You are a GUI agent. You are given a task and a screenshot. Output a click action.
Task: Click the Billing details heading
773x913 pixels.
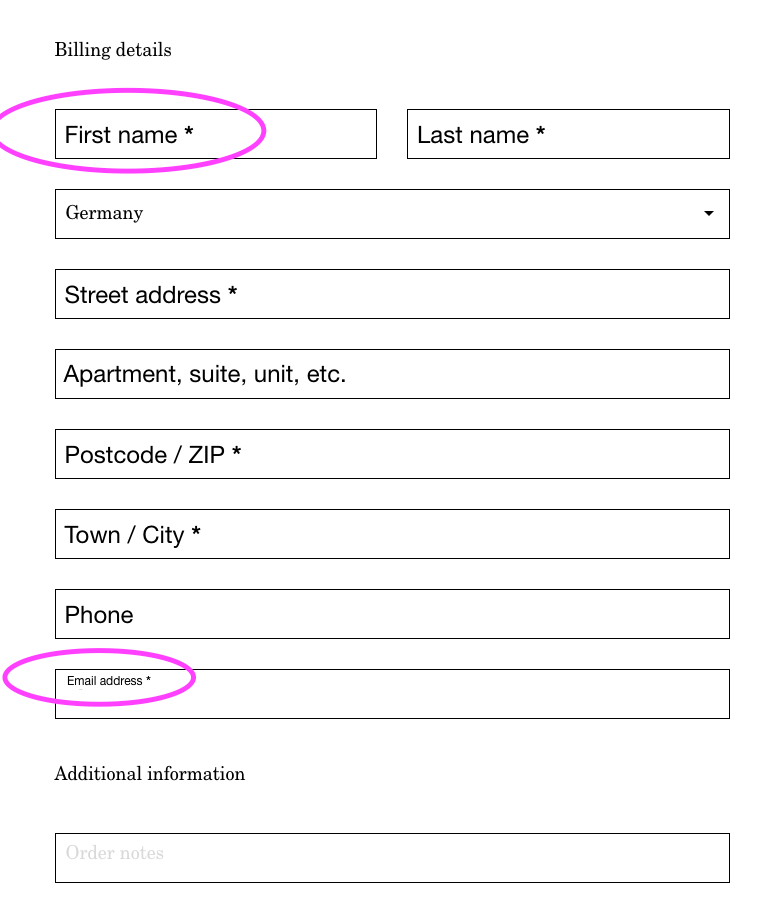tap(113, 50)
